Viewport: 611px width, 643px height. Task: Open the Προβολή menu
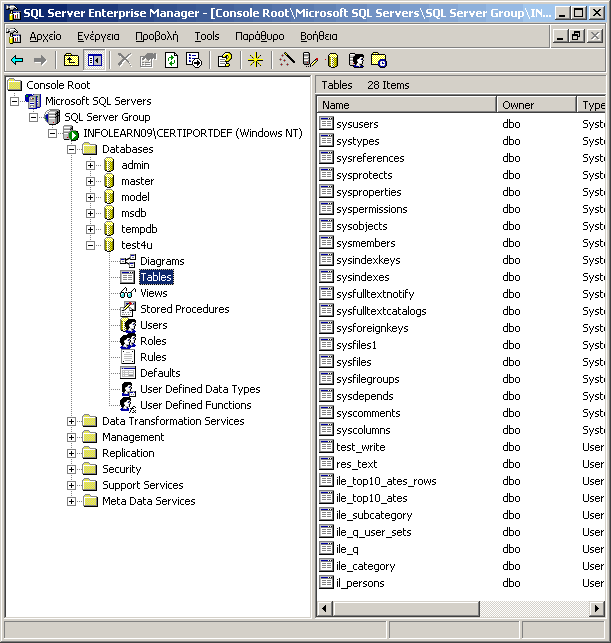point(157,36)
